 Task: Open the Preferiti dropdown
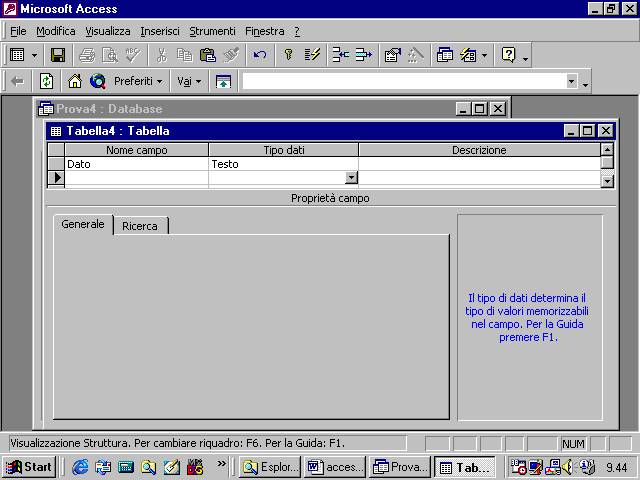pyautogui.click(x=138, y=81)
